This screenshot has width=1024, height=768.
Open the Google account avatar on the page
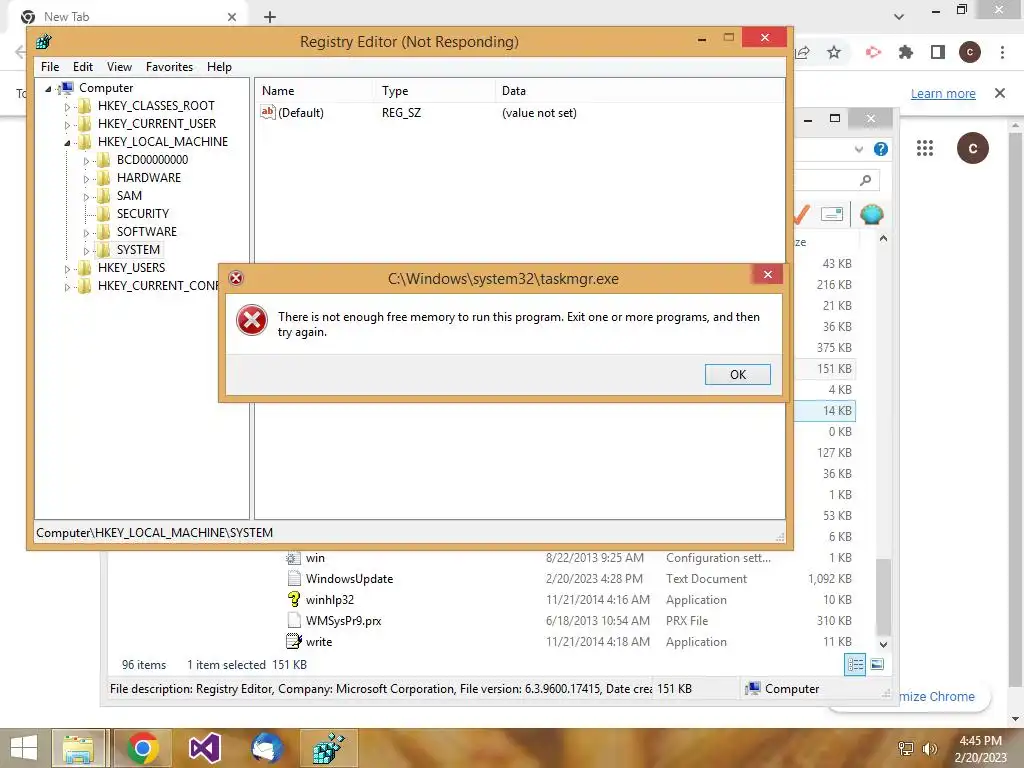click(x=972, y=148)
